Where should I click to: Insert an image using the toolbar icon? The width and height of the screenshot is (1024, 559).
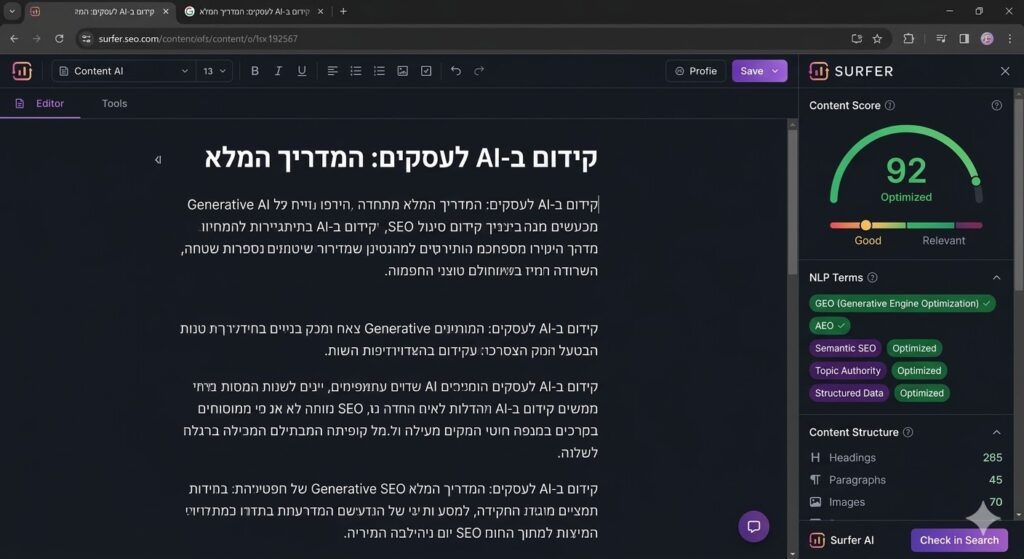(402, 71)
